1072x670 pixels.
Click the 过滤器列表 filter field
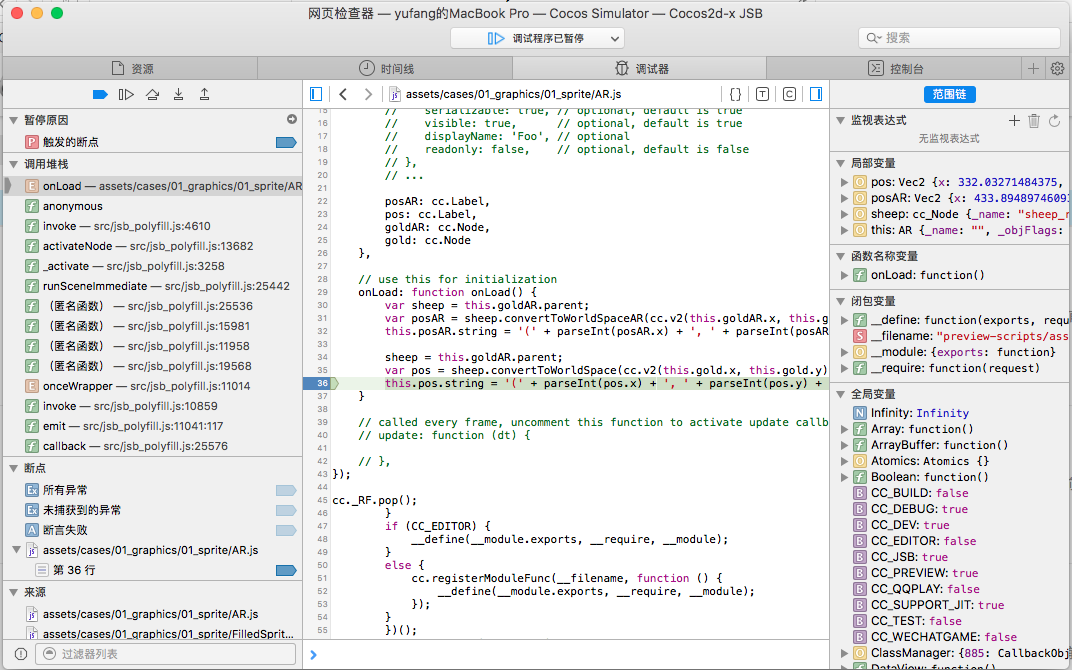[x=165, y=654]
